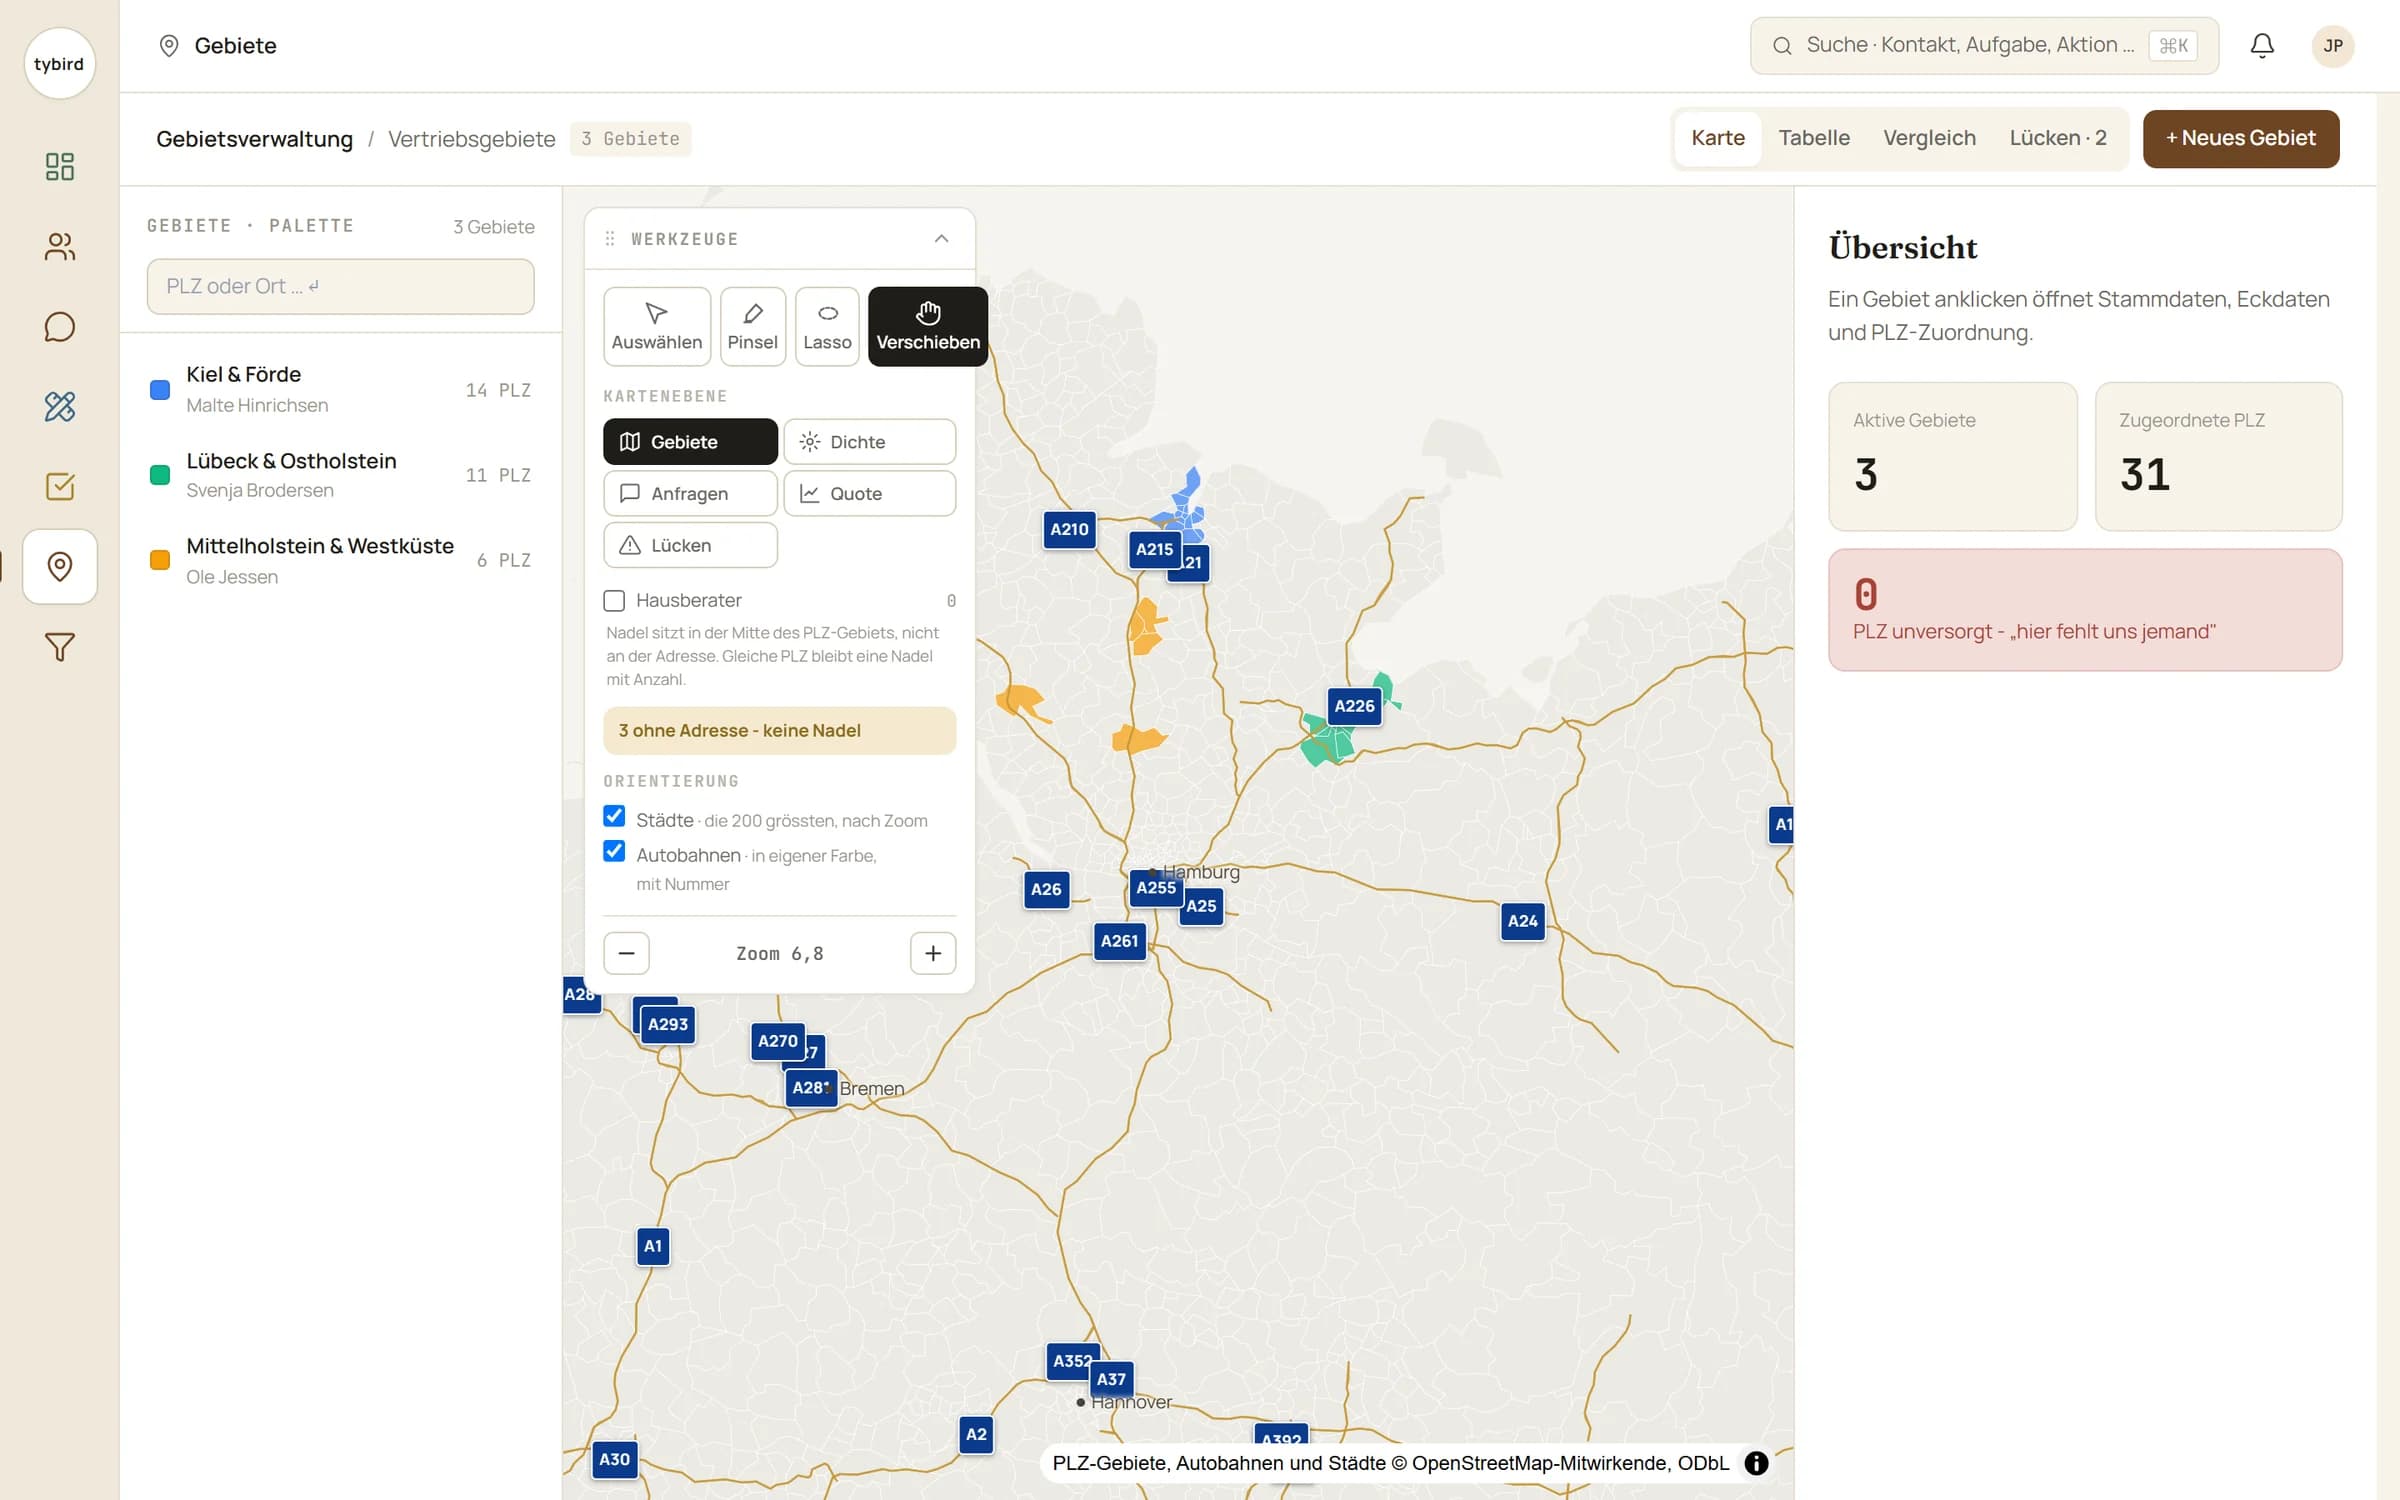Decrease zoom with minus button

(626, 953)
